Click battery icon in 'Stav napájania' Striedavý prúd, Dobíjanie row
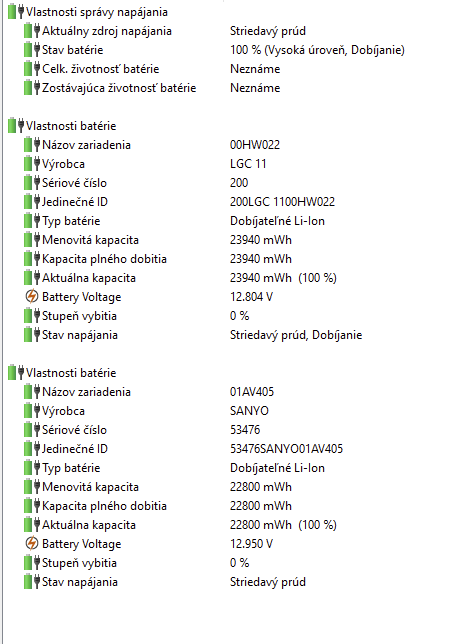 pyautogui.click(x=32, y=335)
